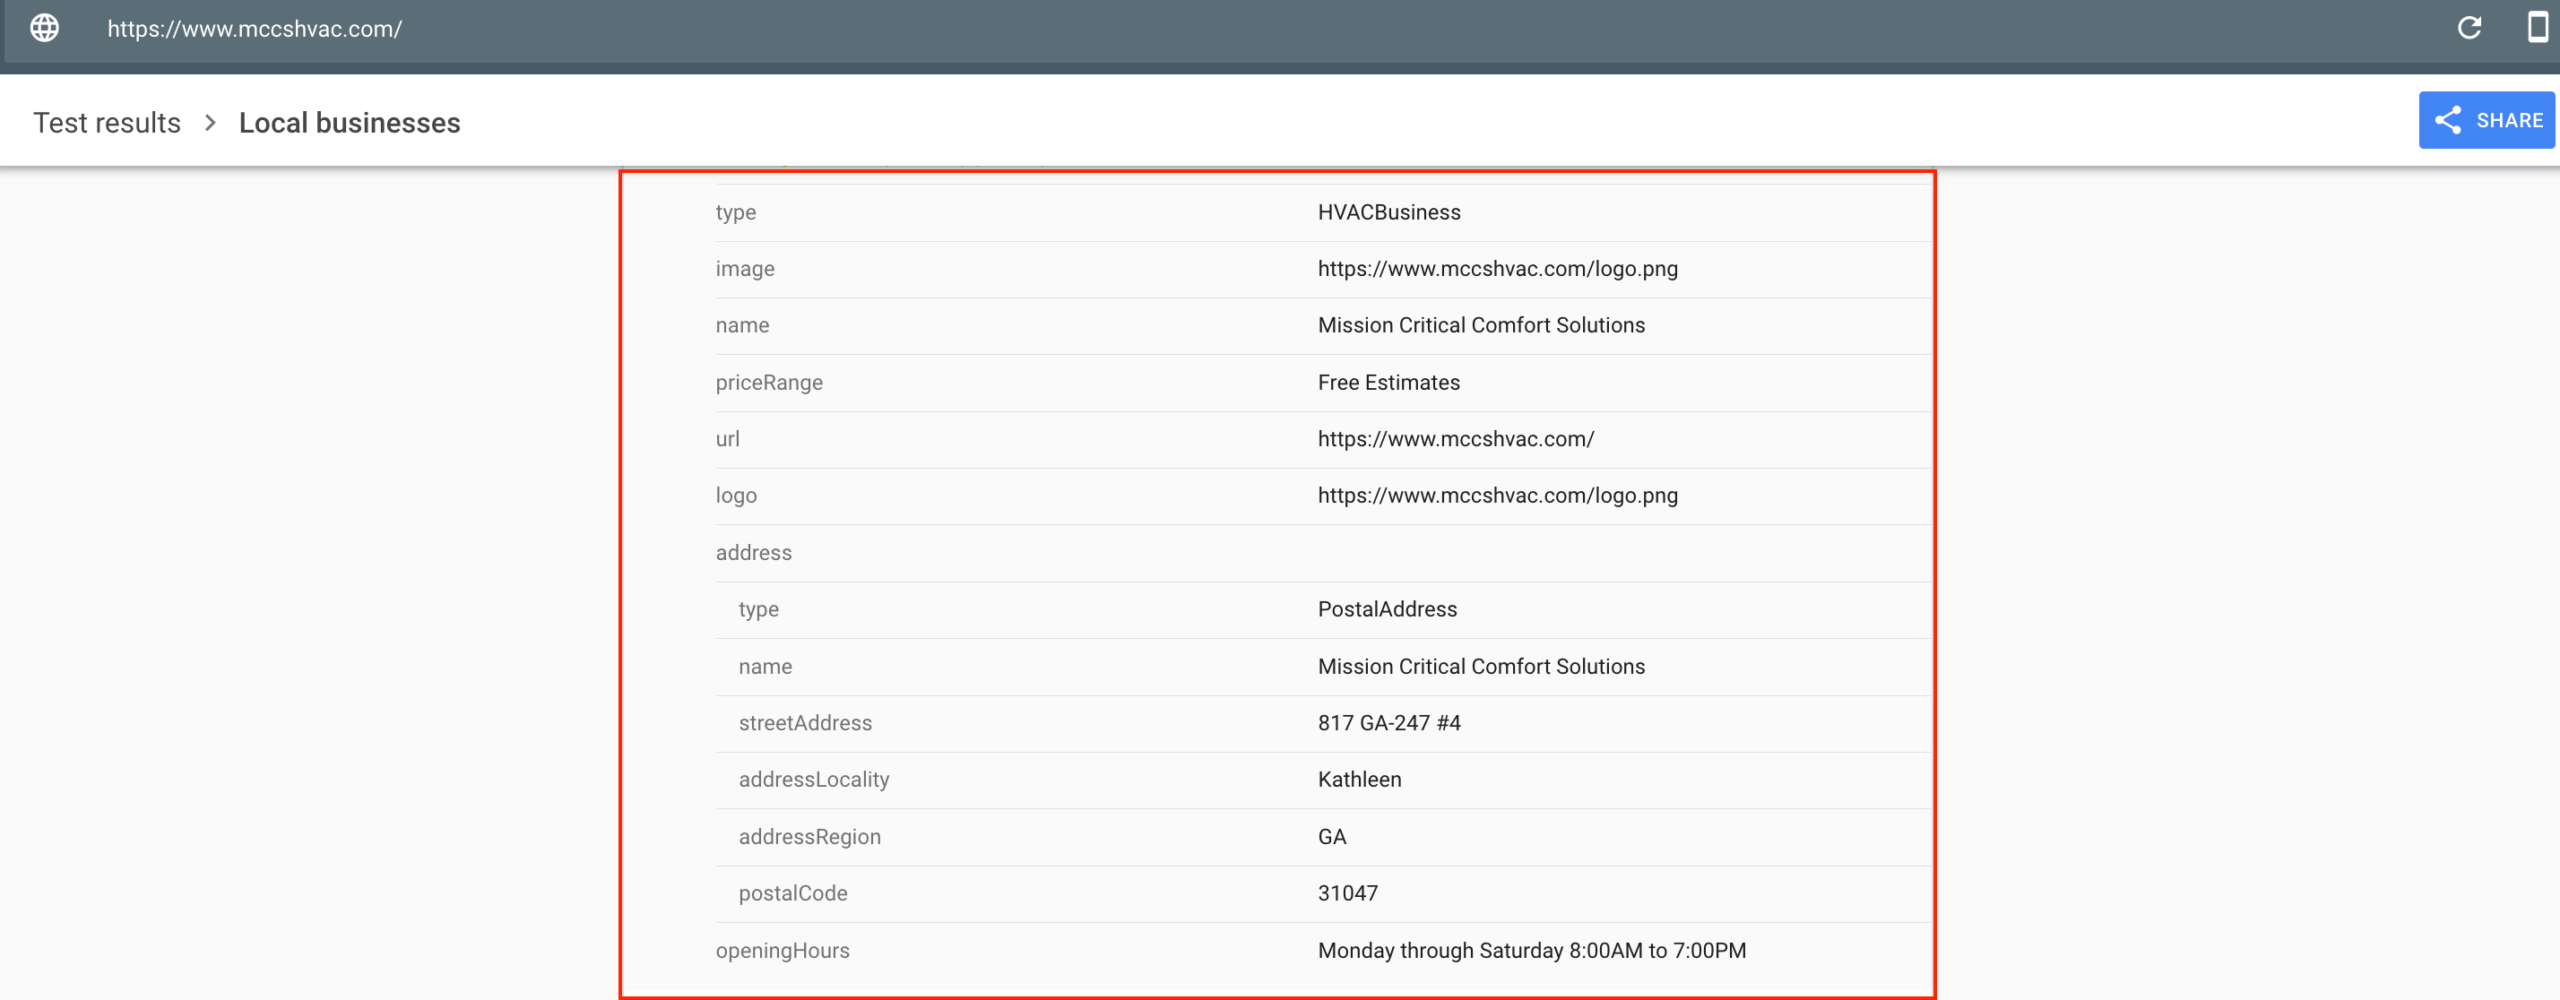Click the reload icon in top bar
This screenshot has width=2560, height=1000.
coord(2469,28)
